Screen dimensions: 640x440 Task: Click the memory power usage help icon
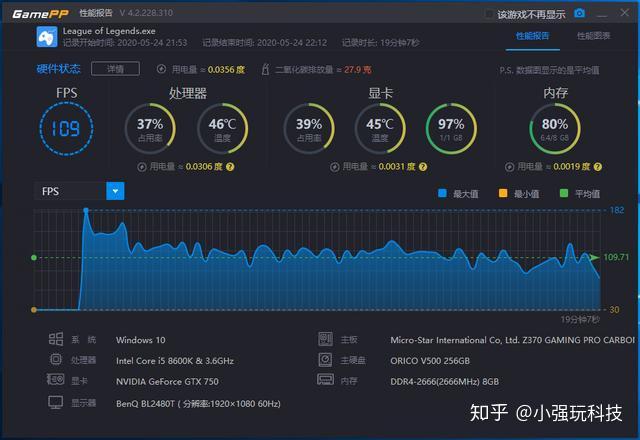(x=598, y=167)
